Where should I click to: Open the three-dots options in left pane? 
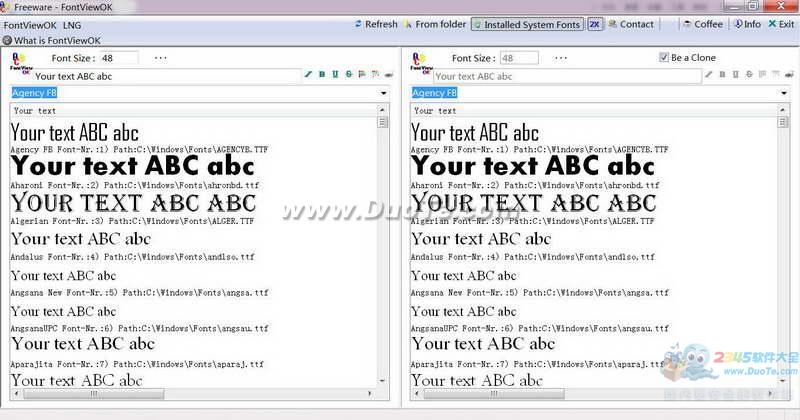[x=161, y=58]
